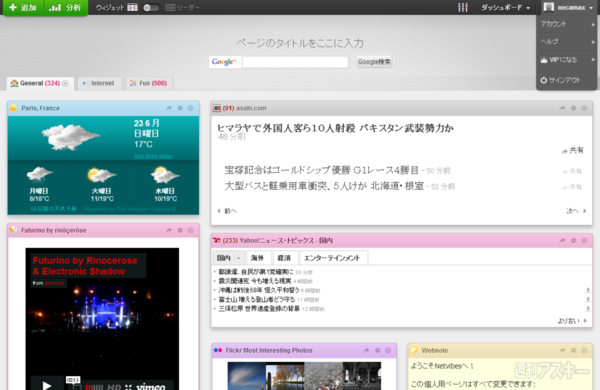The width and height of the screenshot is (600, 390).
Task: Switch to the Internet tab
Action: click(x=99, y=83)
